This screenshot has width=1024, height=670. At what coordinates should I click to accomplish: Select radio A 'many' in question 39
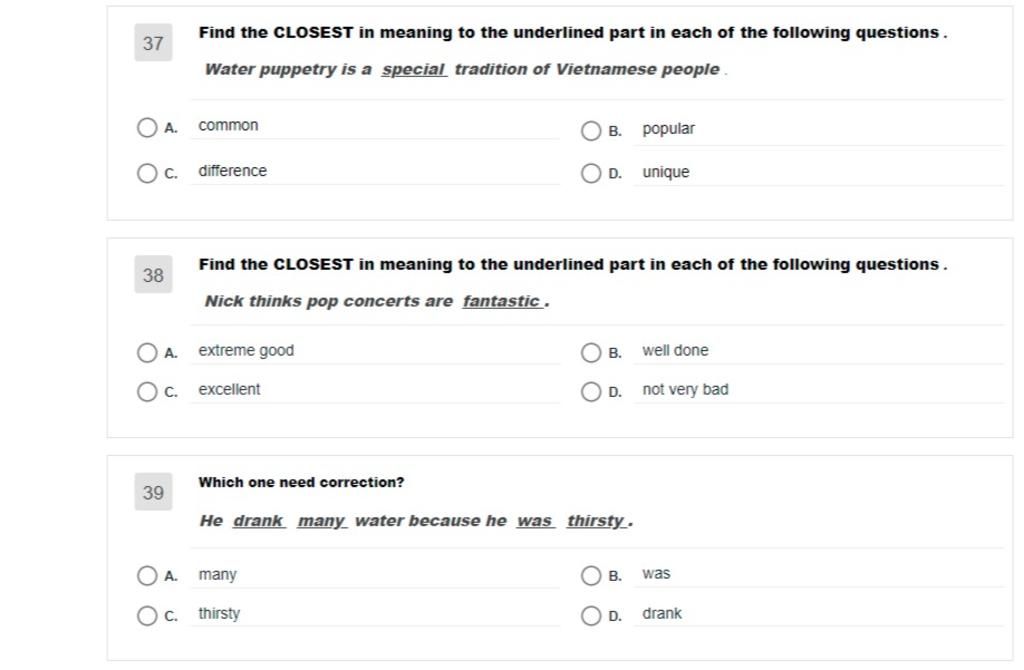(x=147, y=575)
